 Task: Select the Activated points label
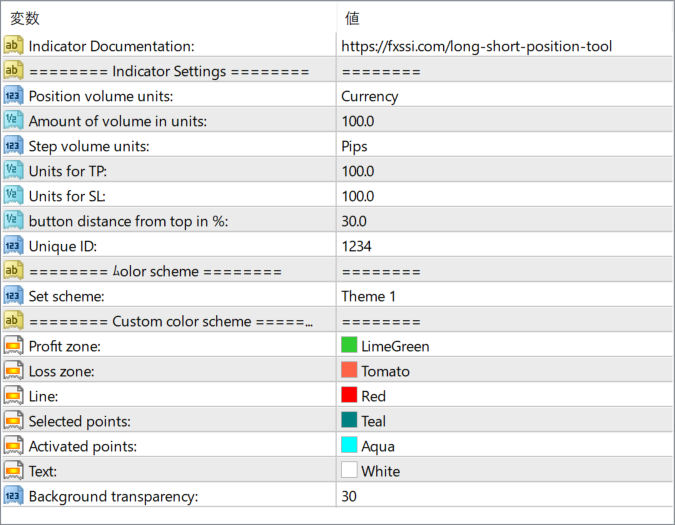click(x=83, y=446)
